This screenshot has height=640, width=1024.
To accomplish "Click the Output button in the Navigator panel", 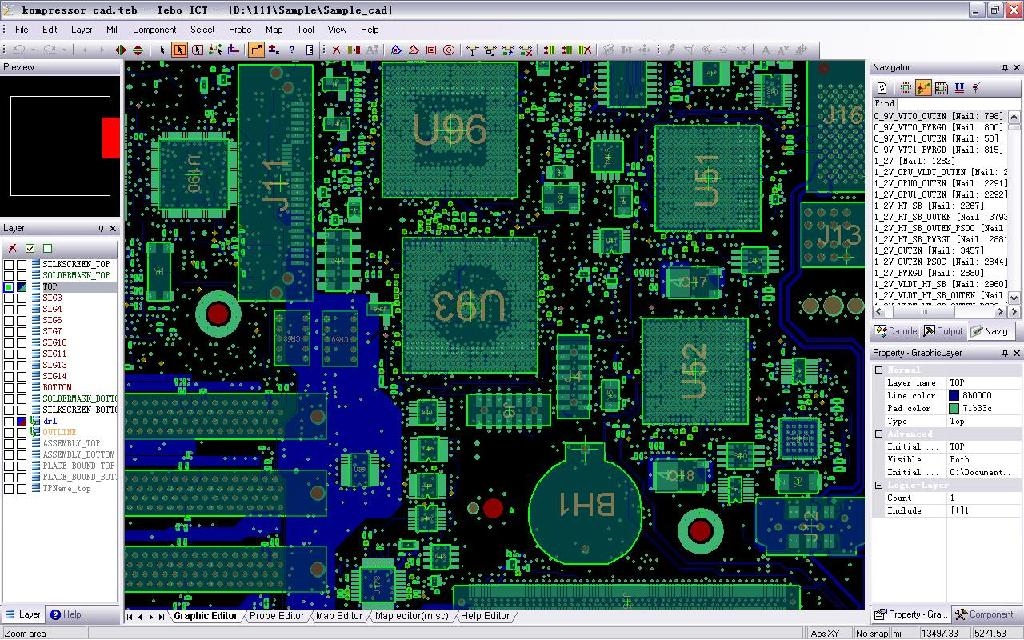I will tap(942, 328).
